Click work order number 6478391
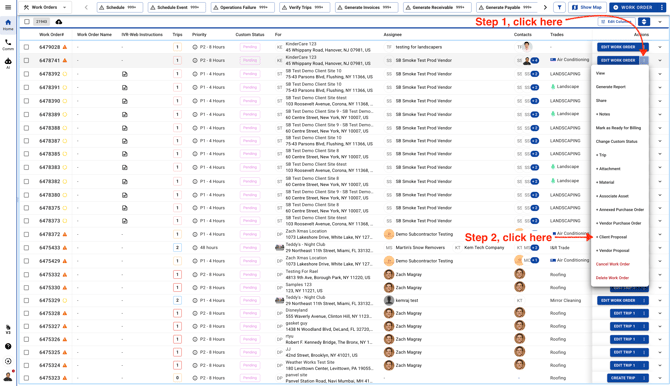Viewport: 670px width, 386px height. click(50, 87)
